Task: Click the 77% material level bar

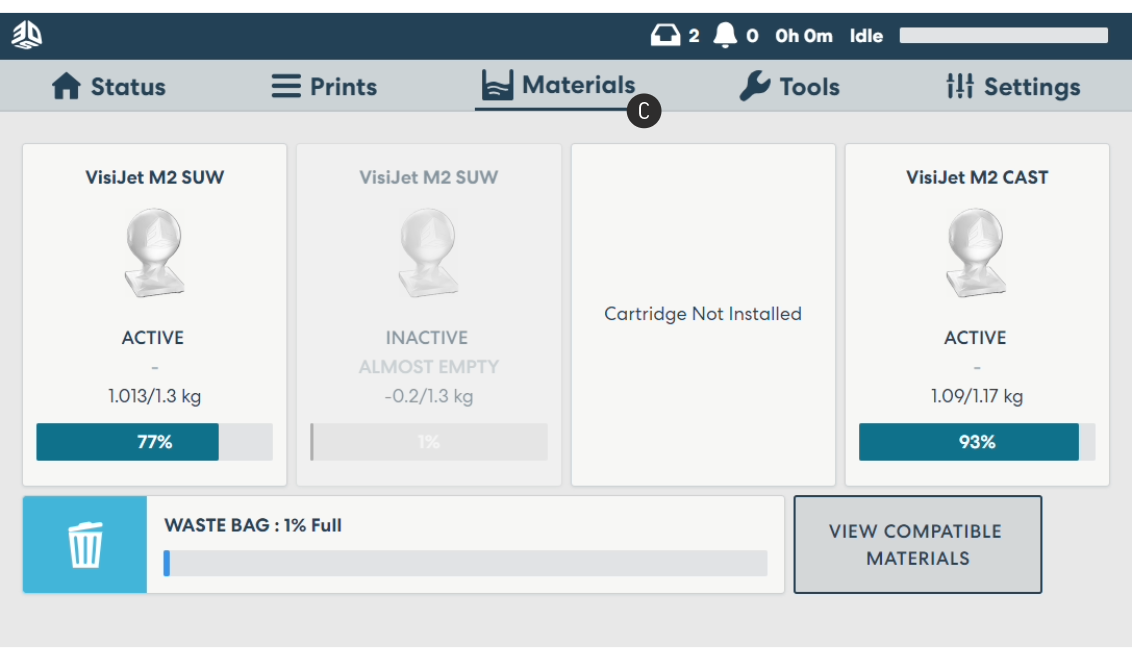Action: (x=154, y=442)
